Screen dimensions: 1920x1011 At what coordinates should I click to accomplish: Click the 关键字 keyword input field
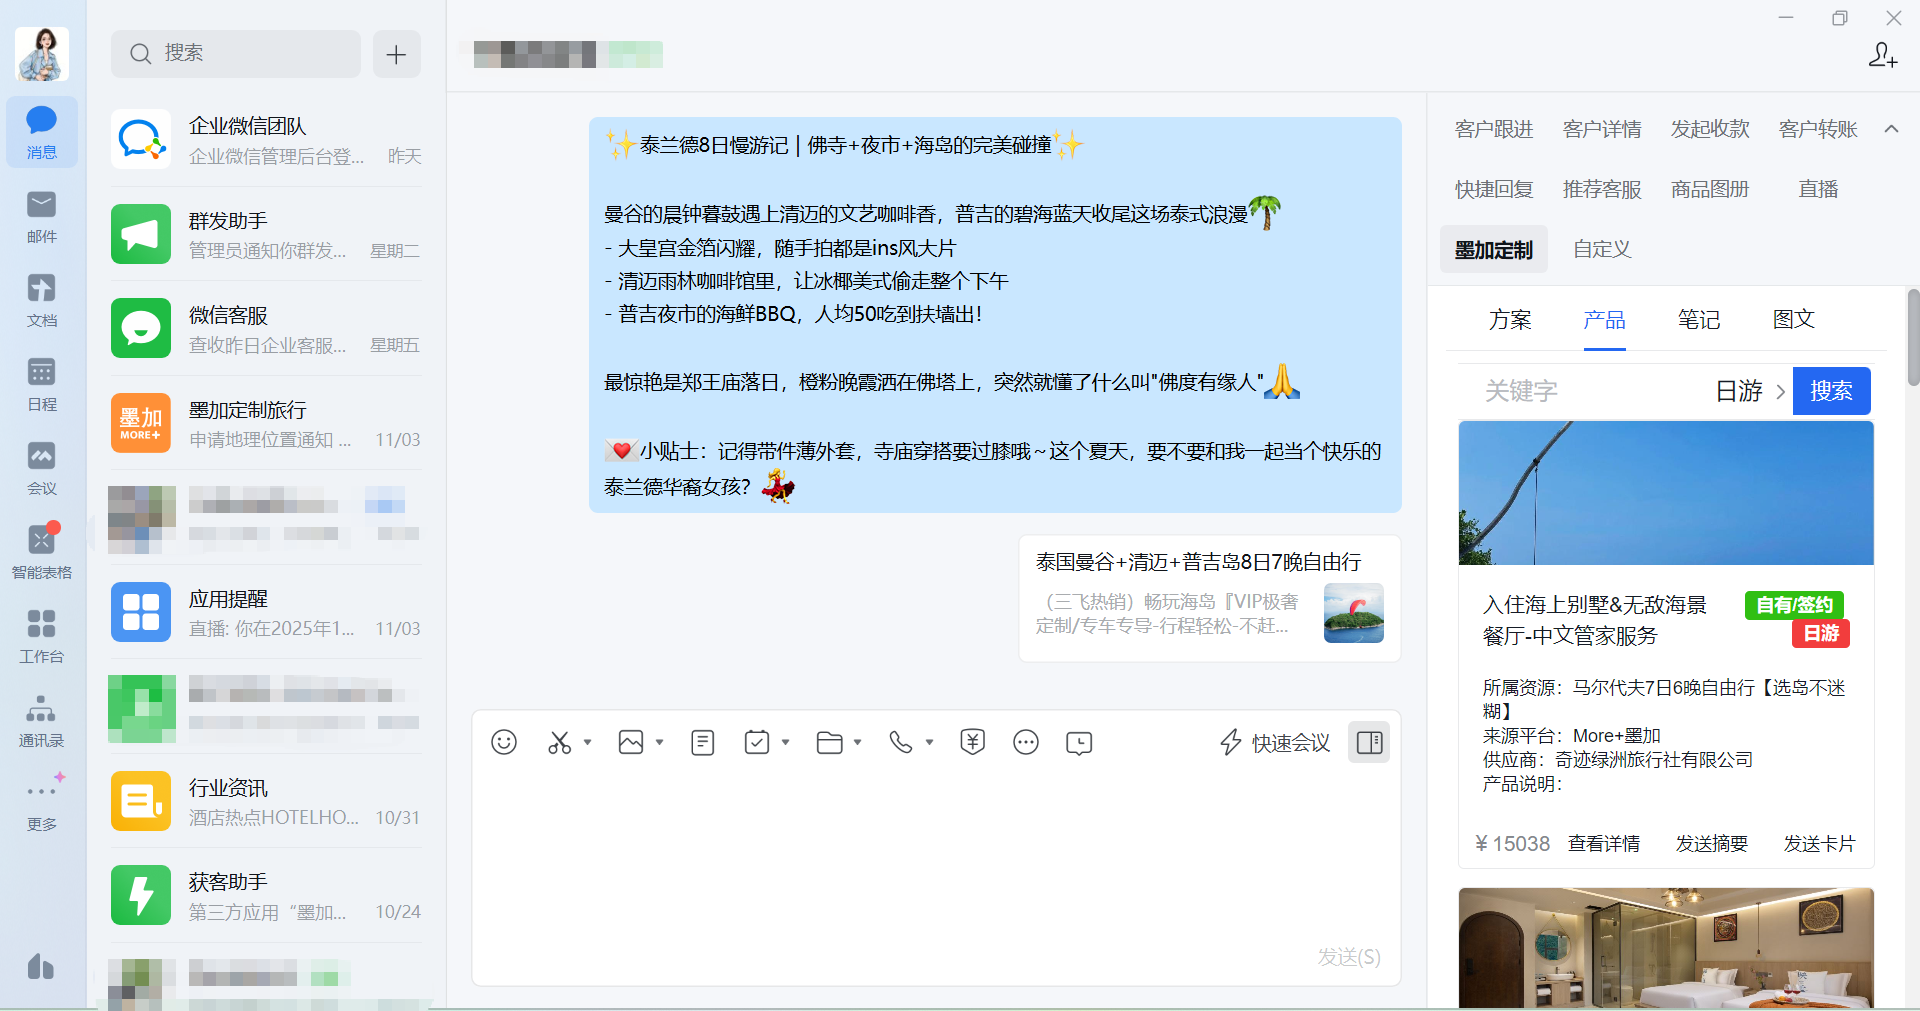point(1590,391)
